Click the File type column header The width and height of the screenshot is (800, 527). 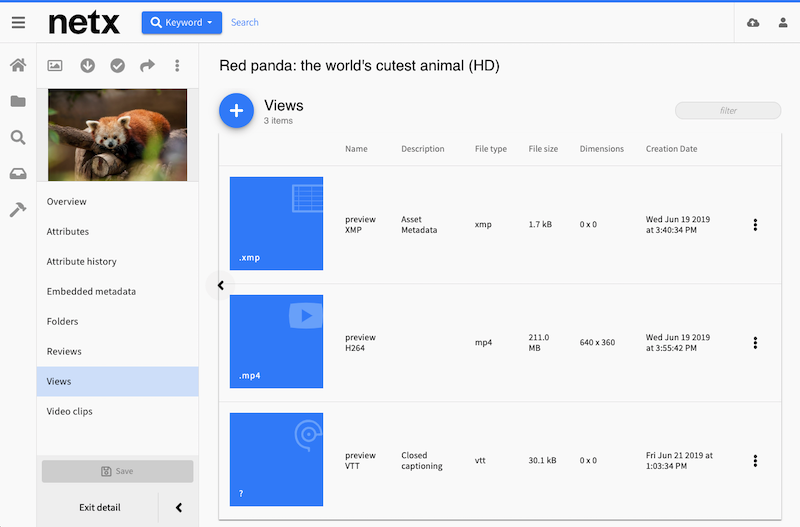point(491,148)
